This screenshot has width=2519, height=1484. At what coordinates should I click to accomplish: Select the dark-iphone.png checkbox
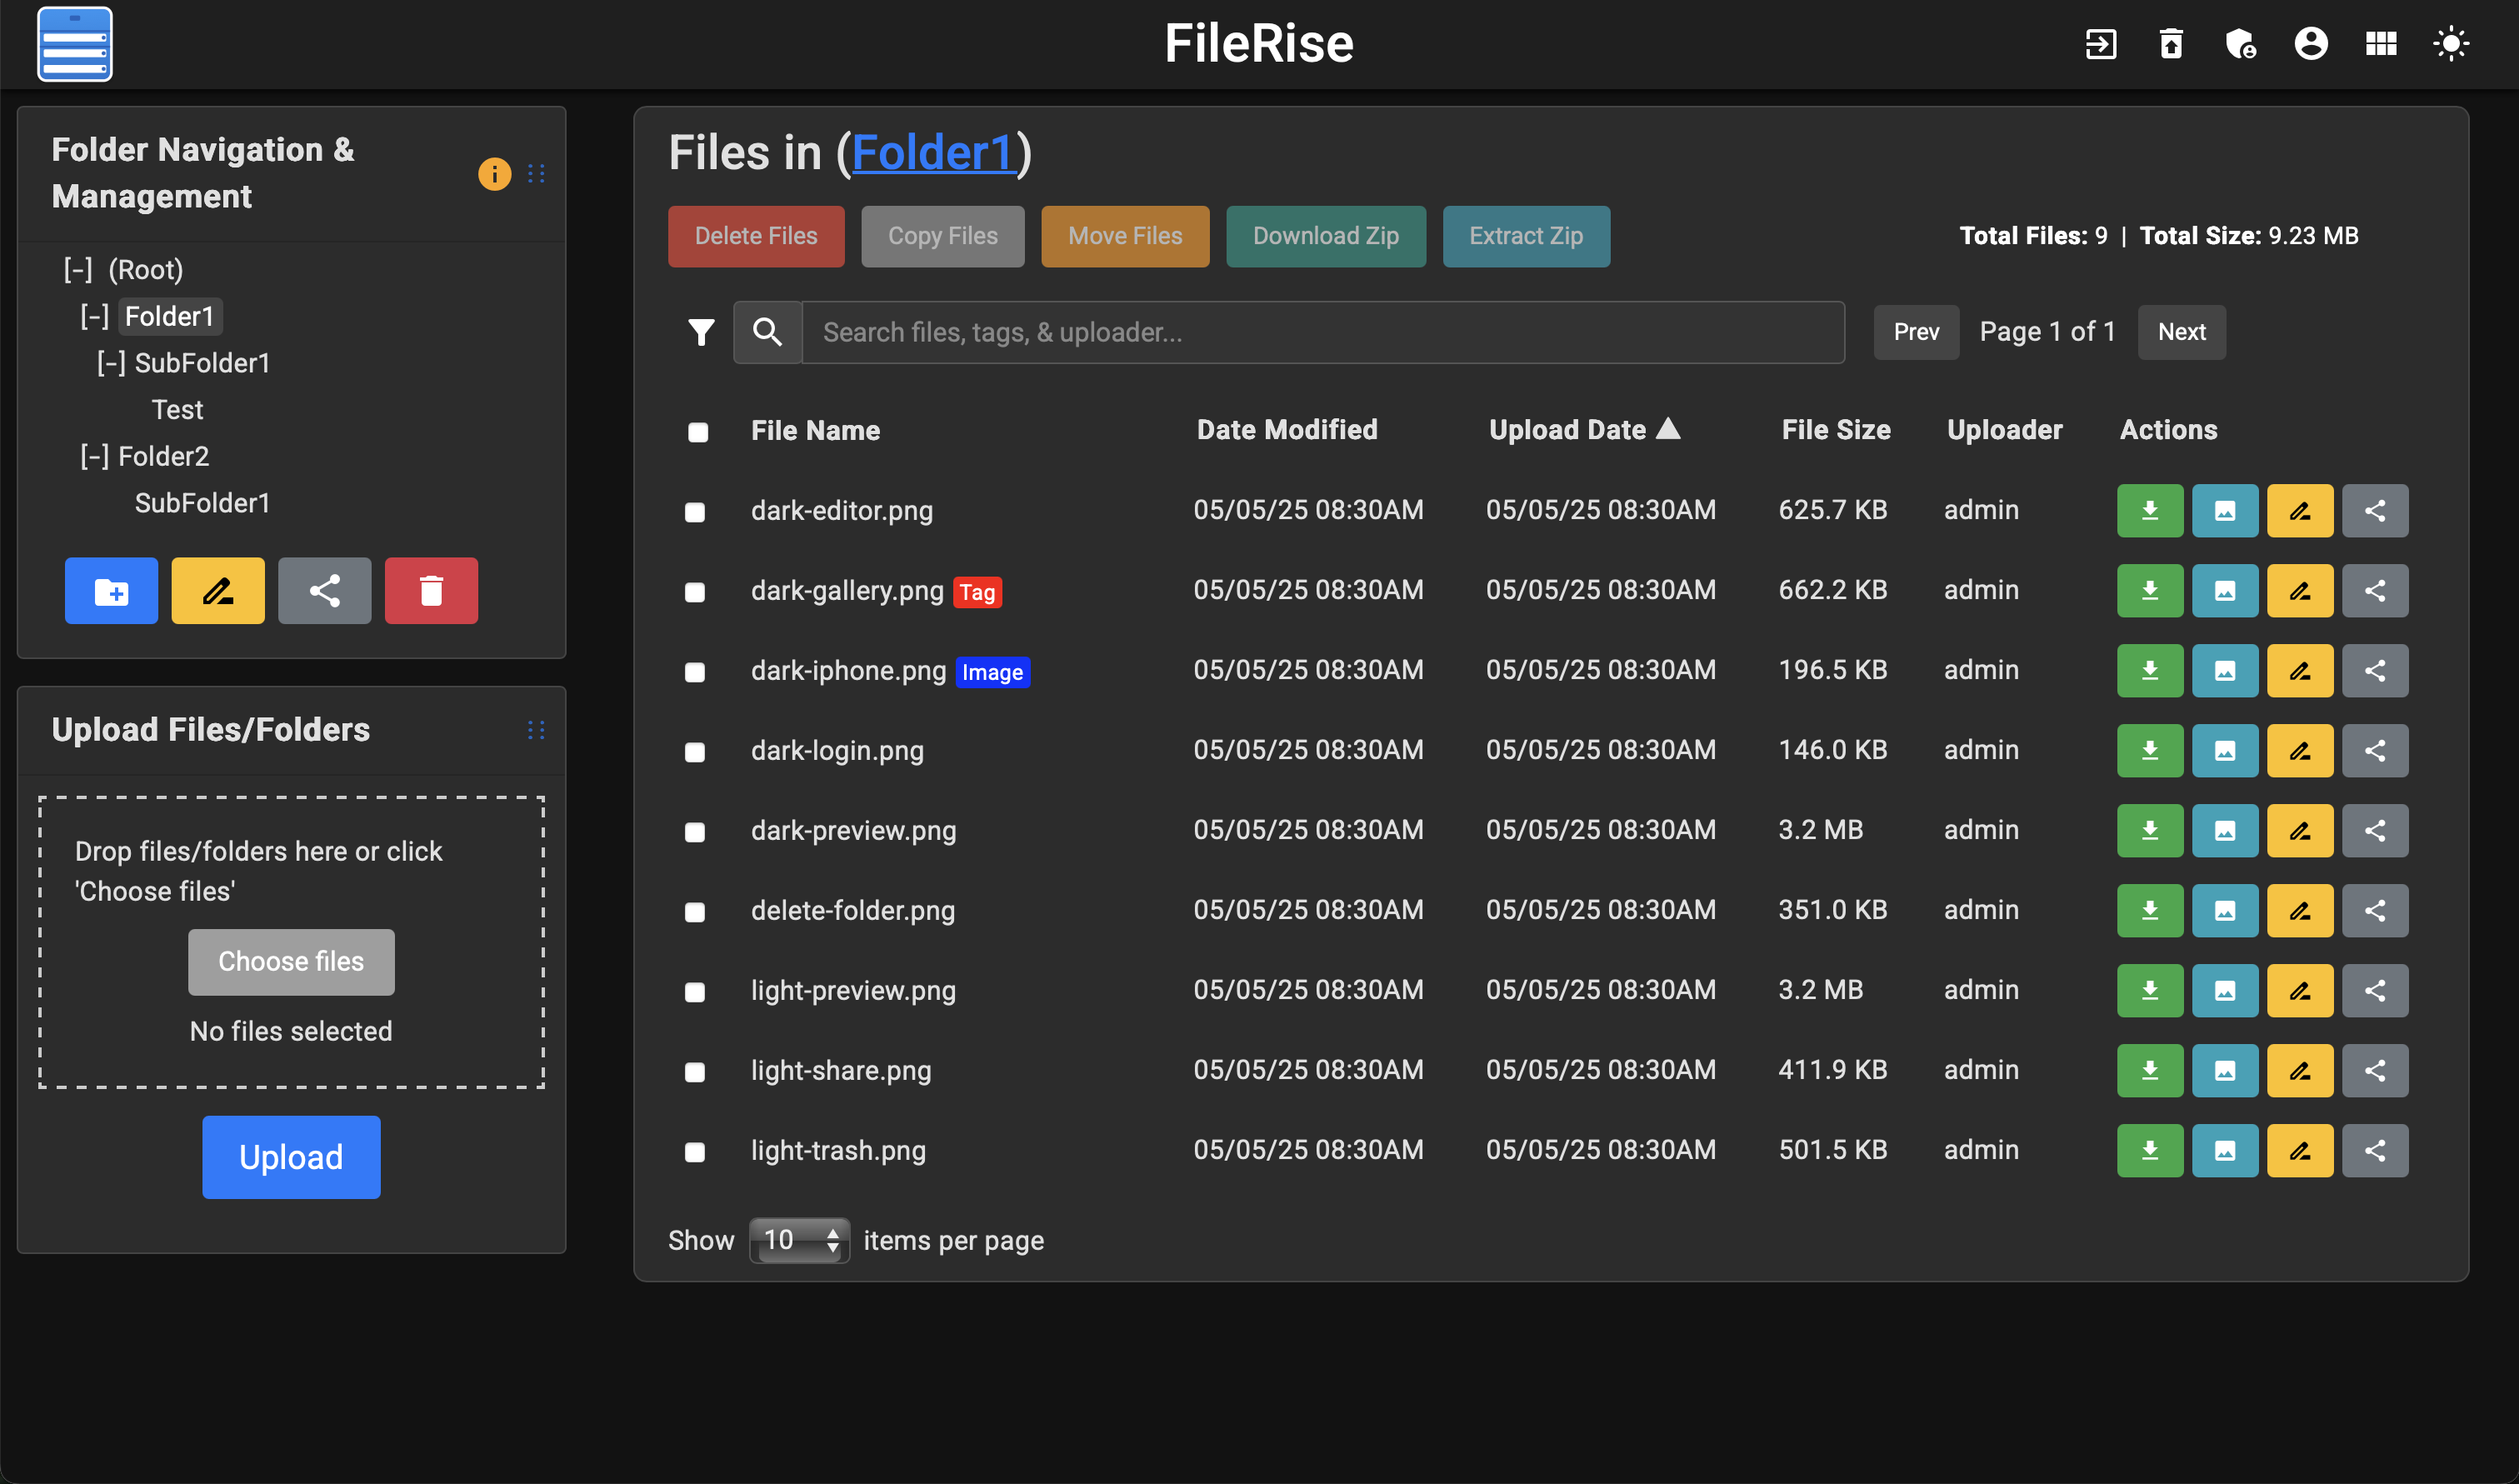pos(695,672)
